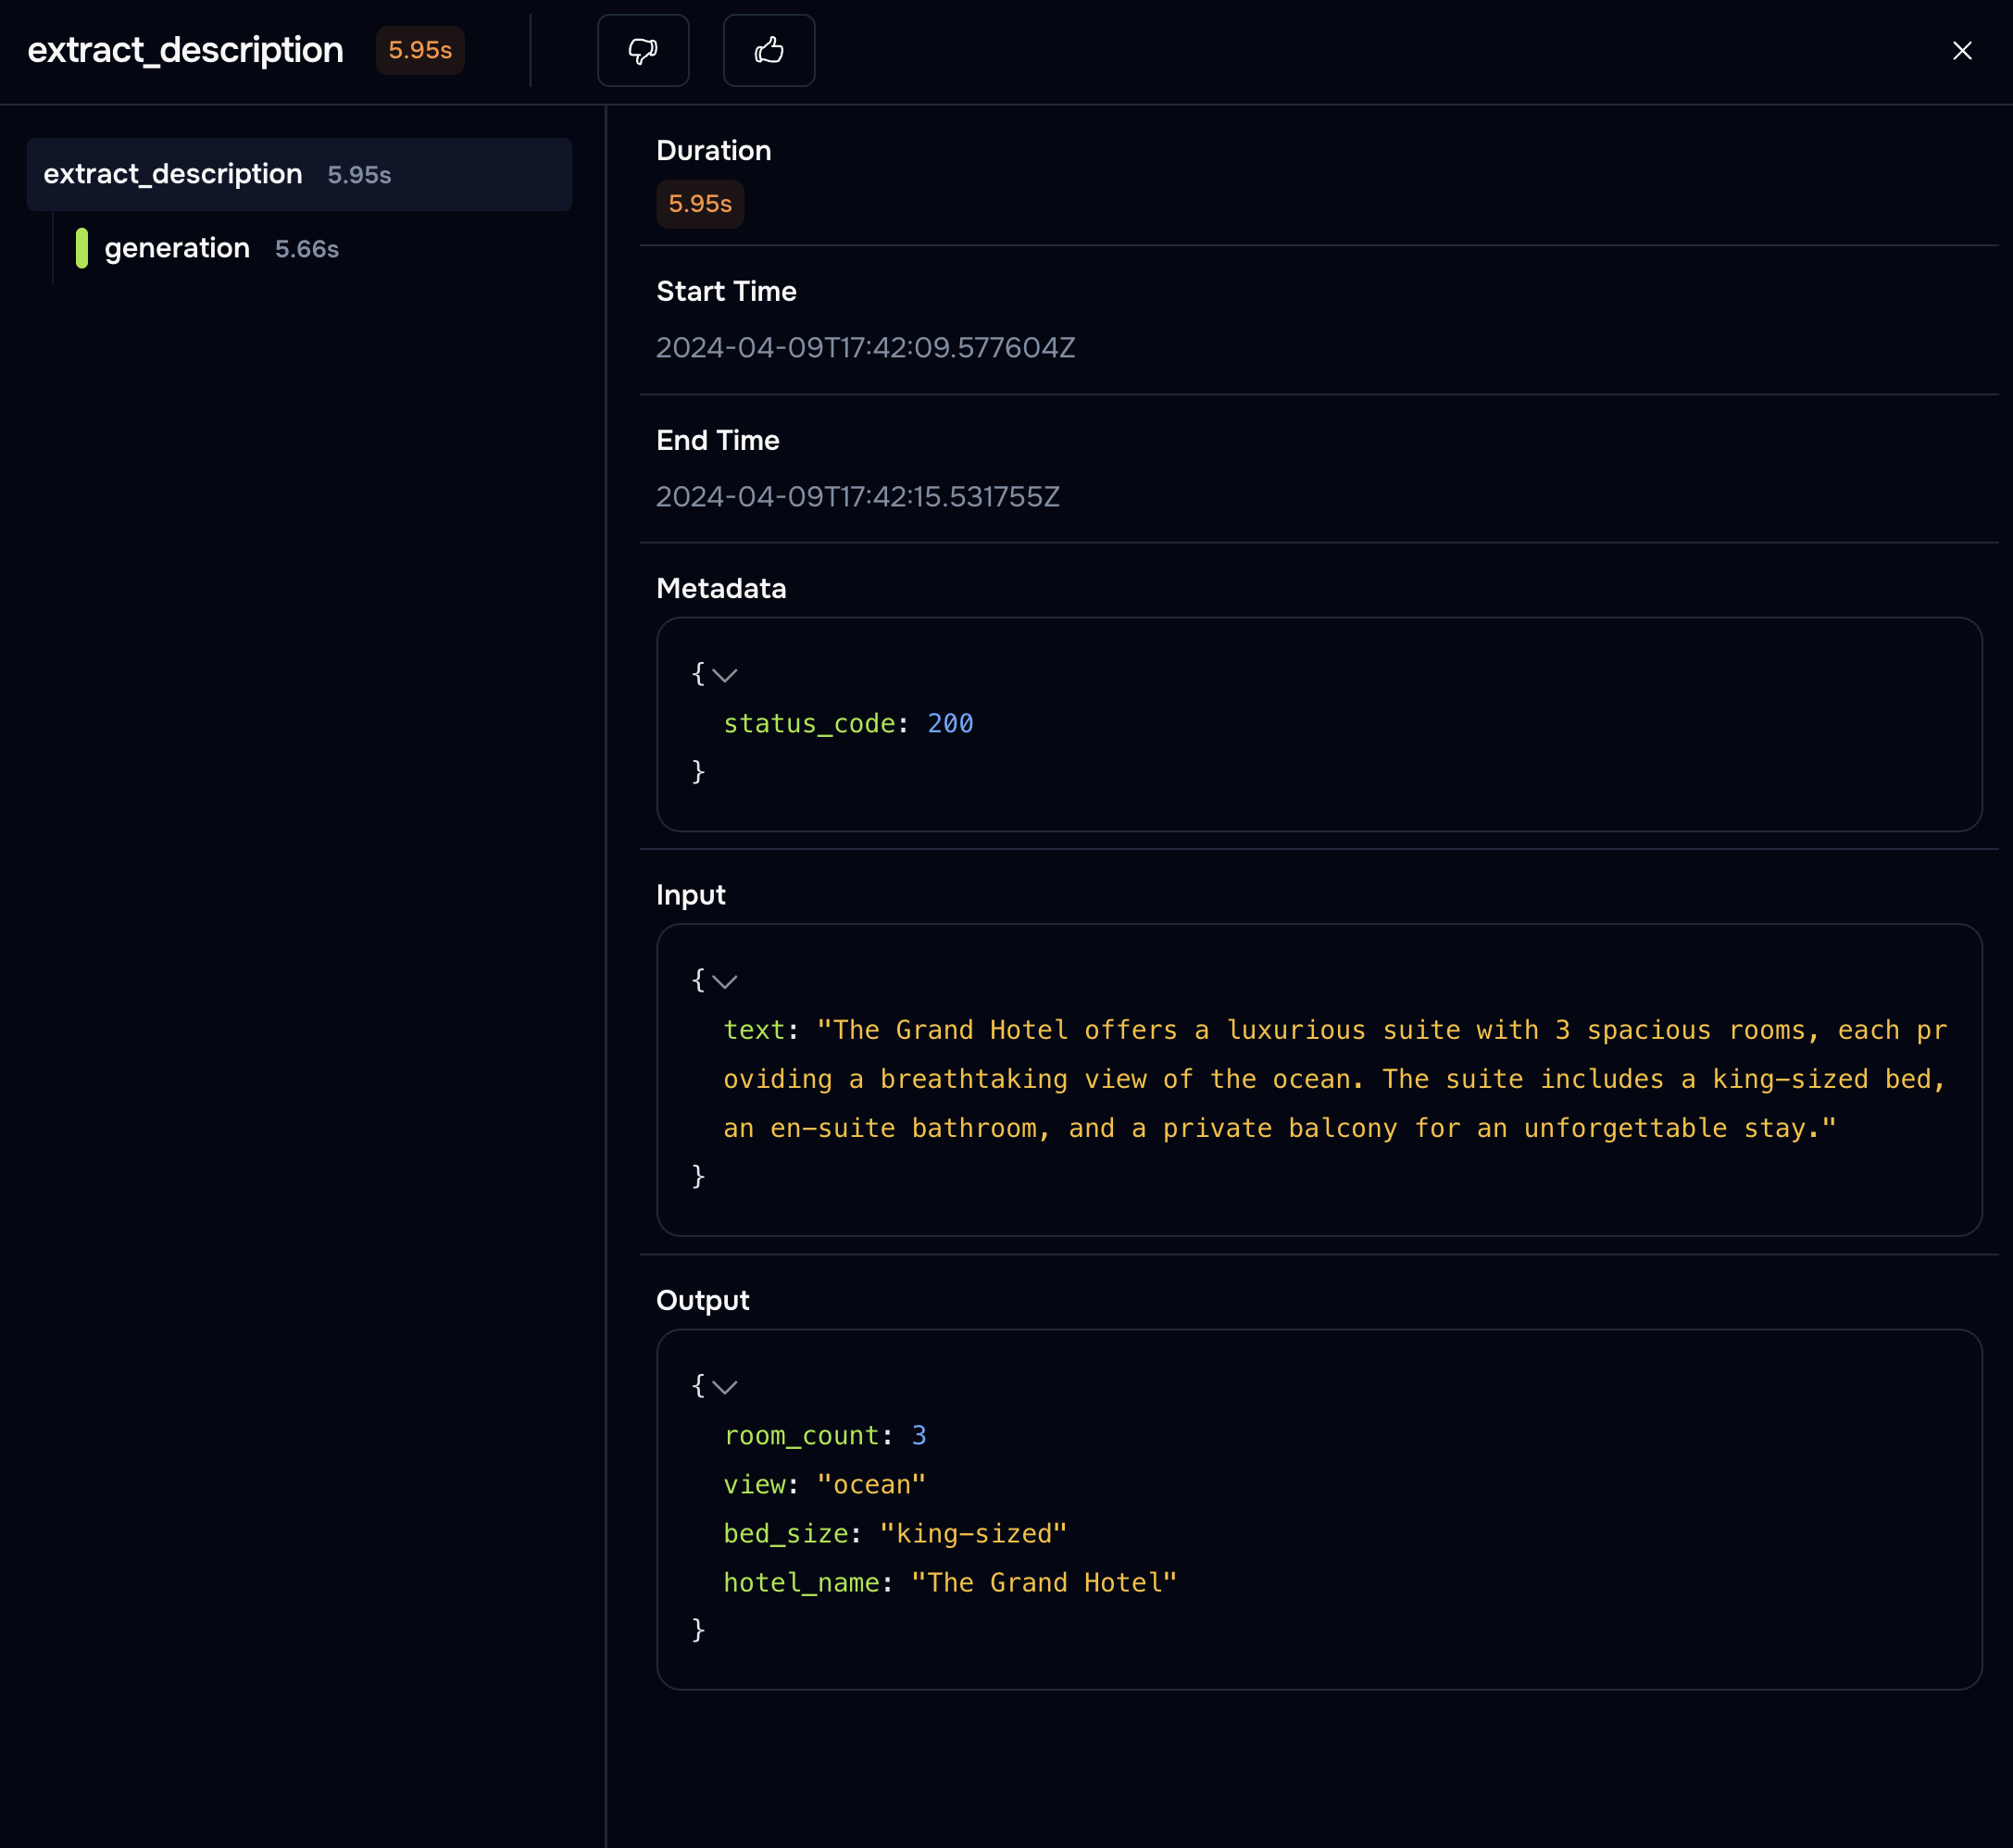Viewport: 2013px width, 1848px height.
Task: Click the input text string value
Action: pos(1335,1079)
